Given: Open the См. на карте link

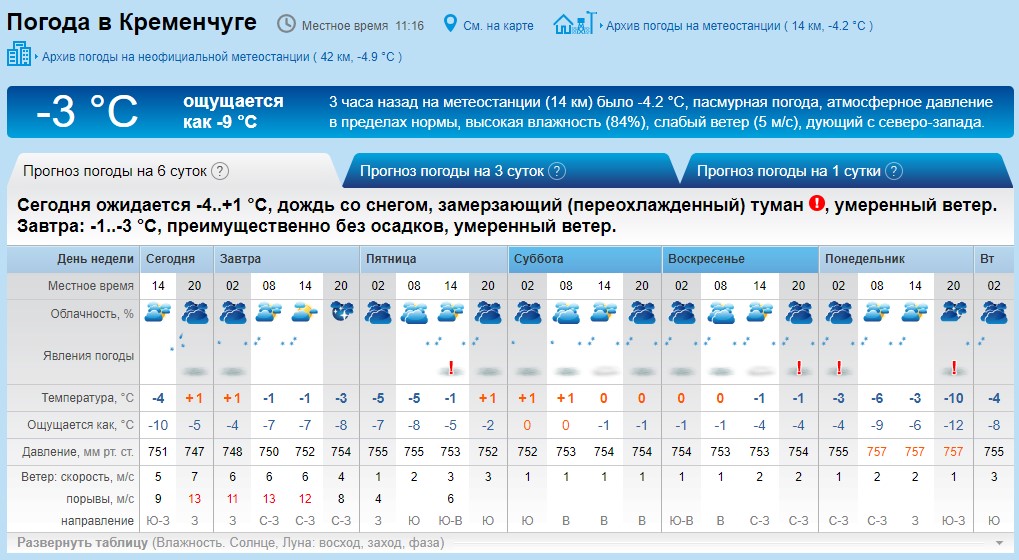Looking at the screenshot, I should (498, 25).
